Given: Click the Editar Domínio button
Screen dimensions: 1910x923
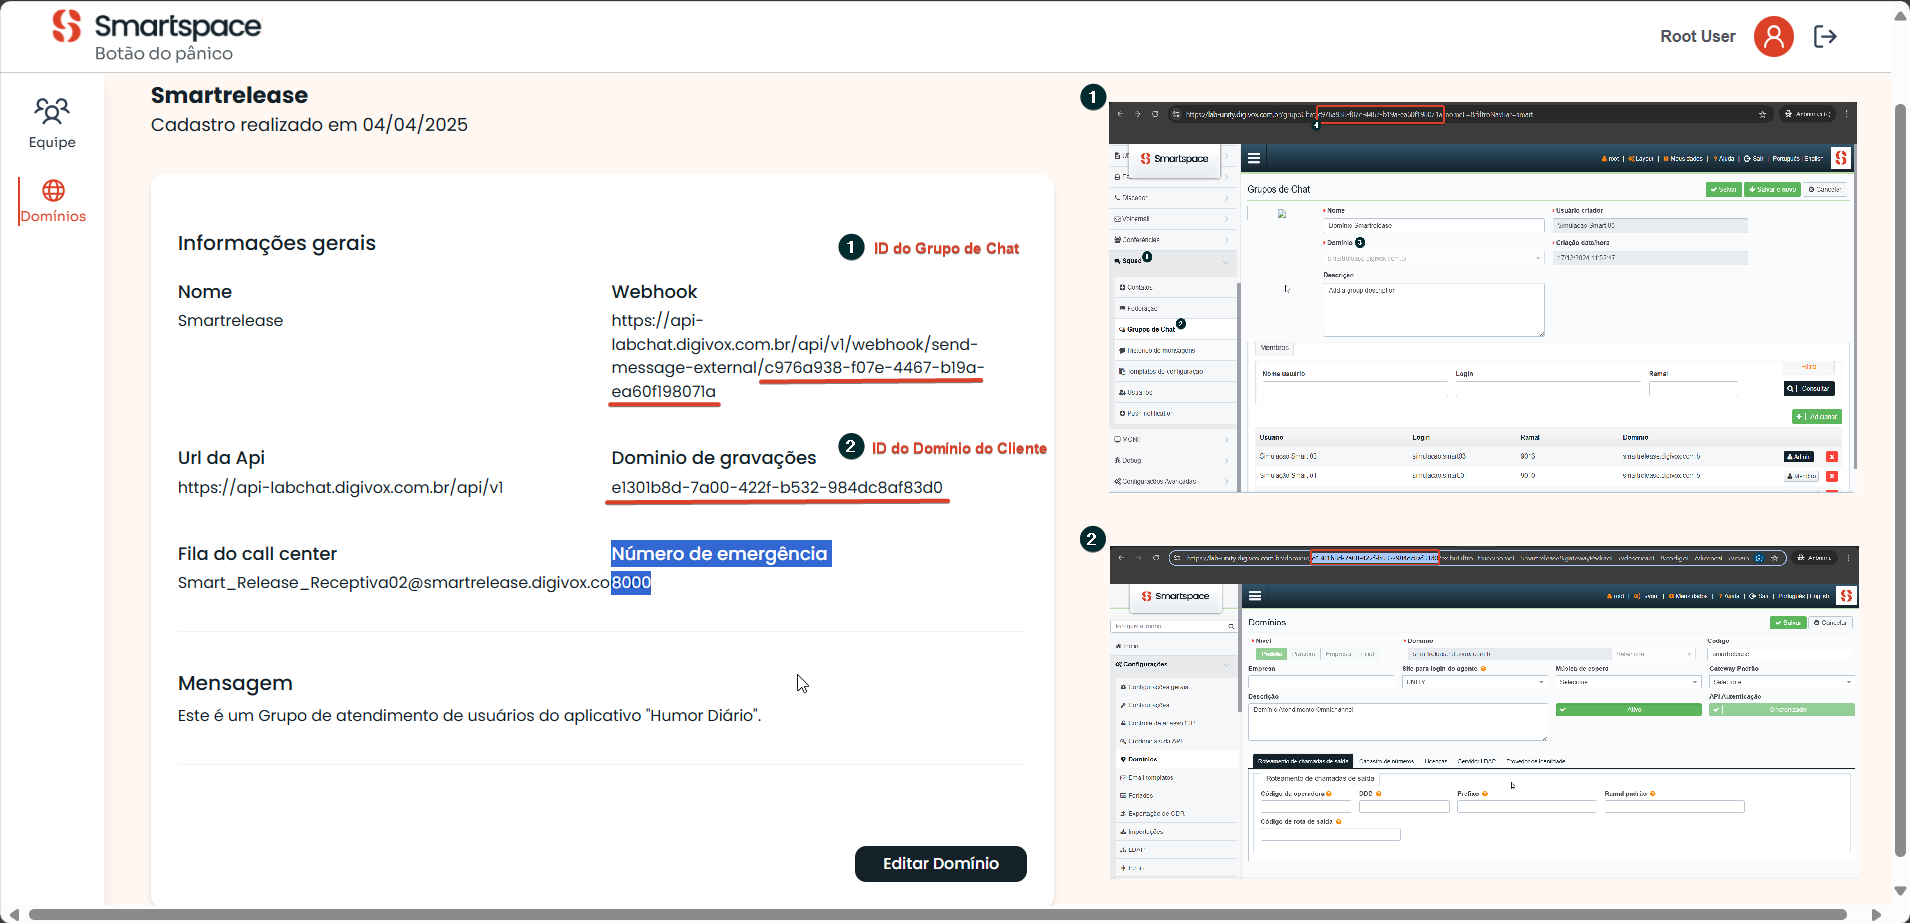Looking at the screenshot, I should tap(940, 864).
